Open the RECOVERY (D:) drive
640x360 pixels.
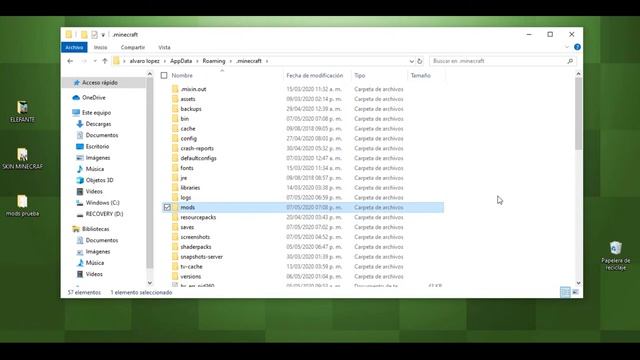click(104, 214)
